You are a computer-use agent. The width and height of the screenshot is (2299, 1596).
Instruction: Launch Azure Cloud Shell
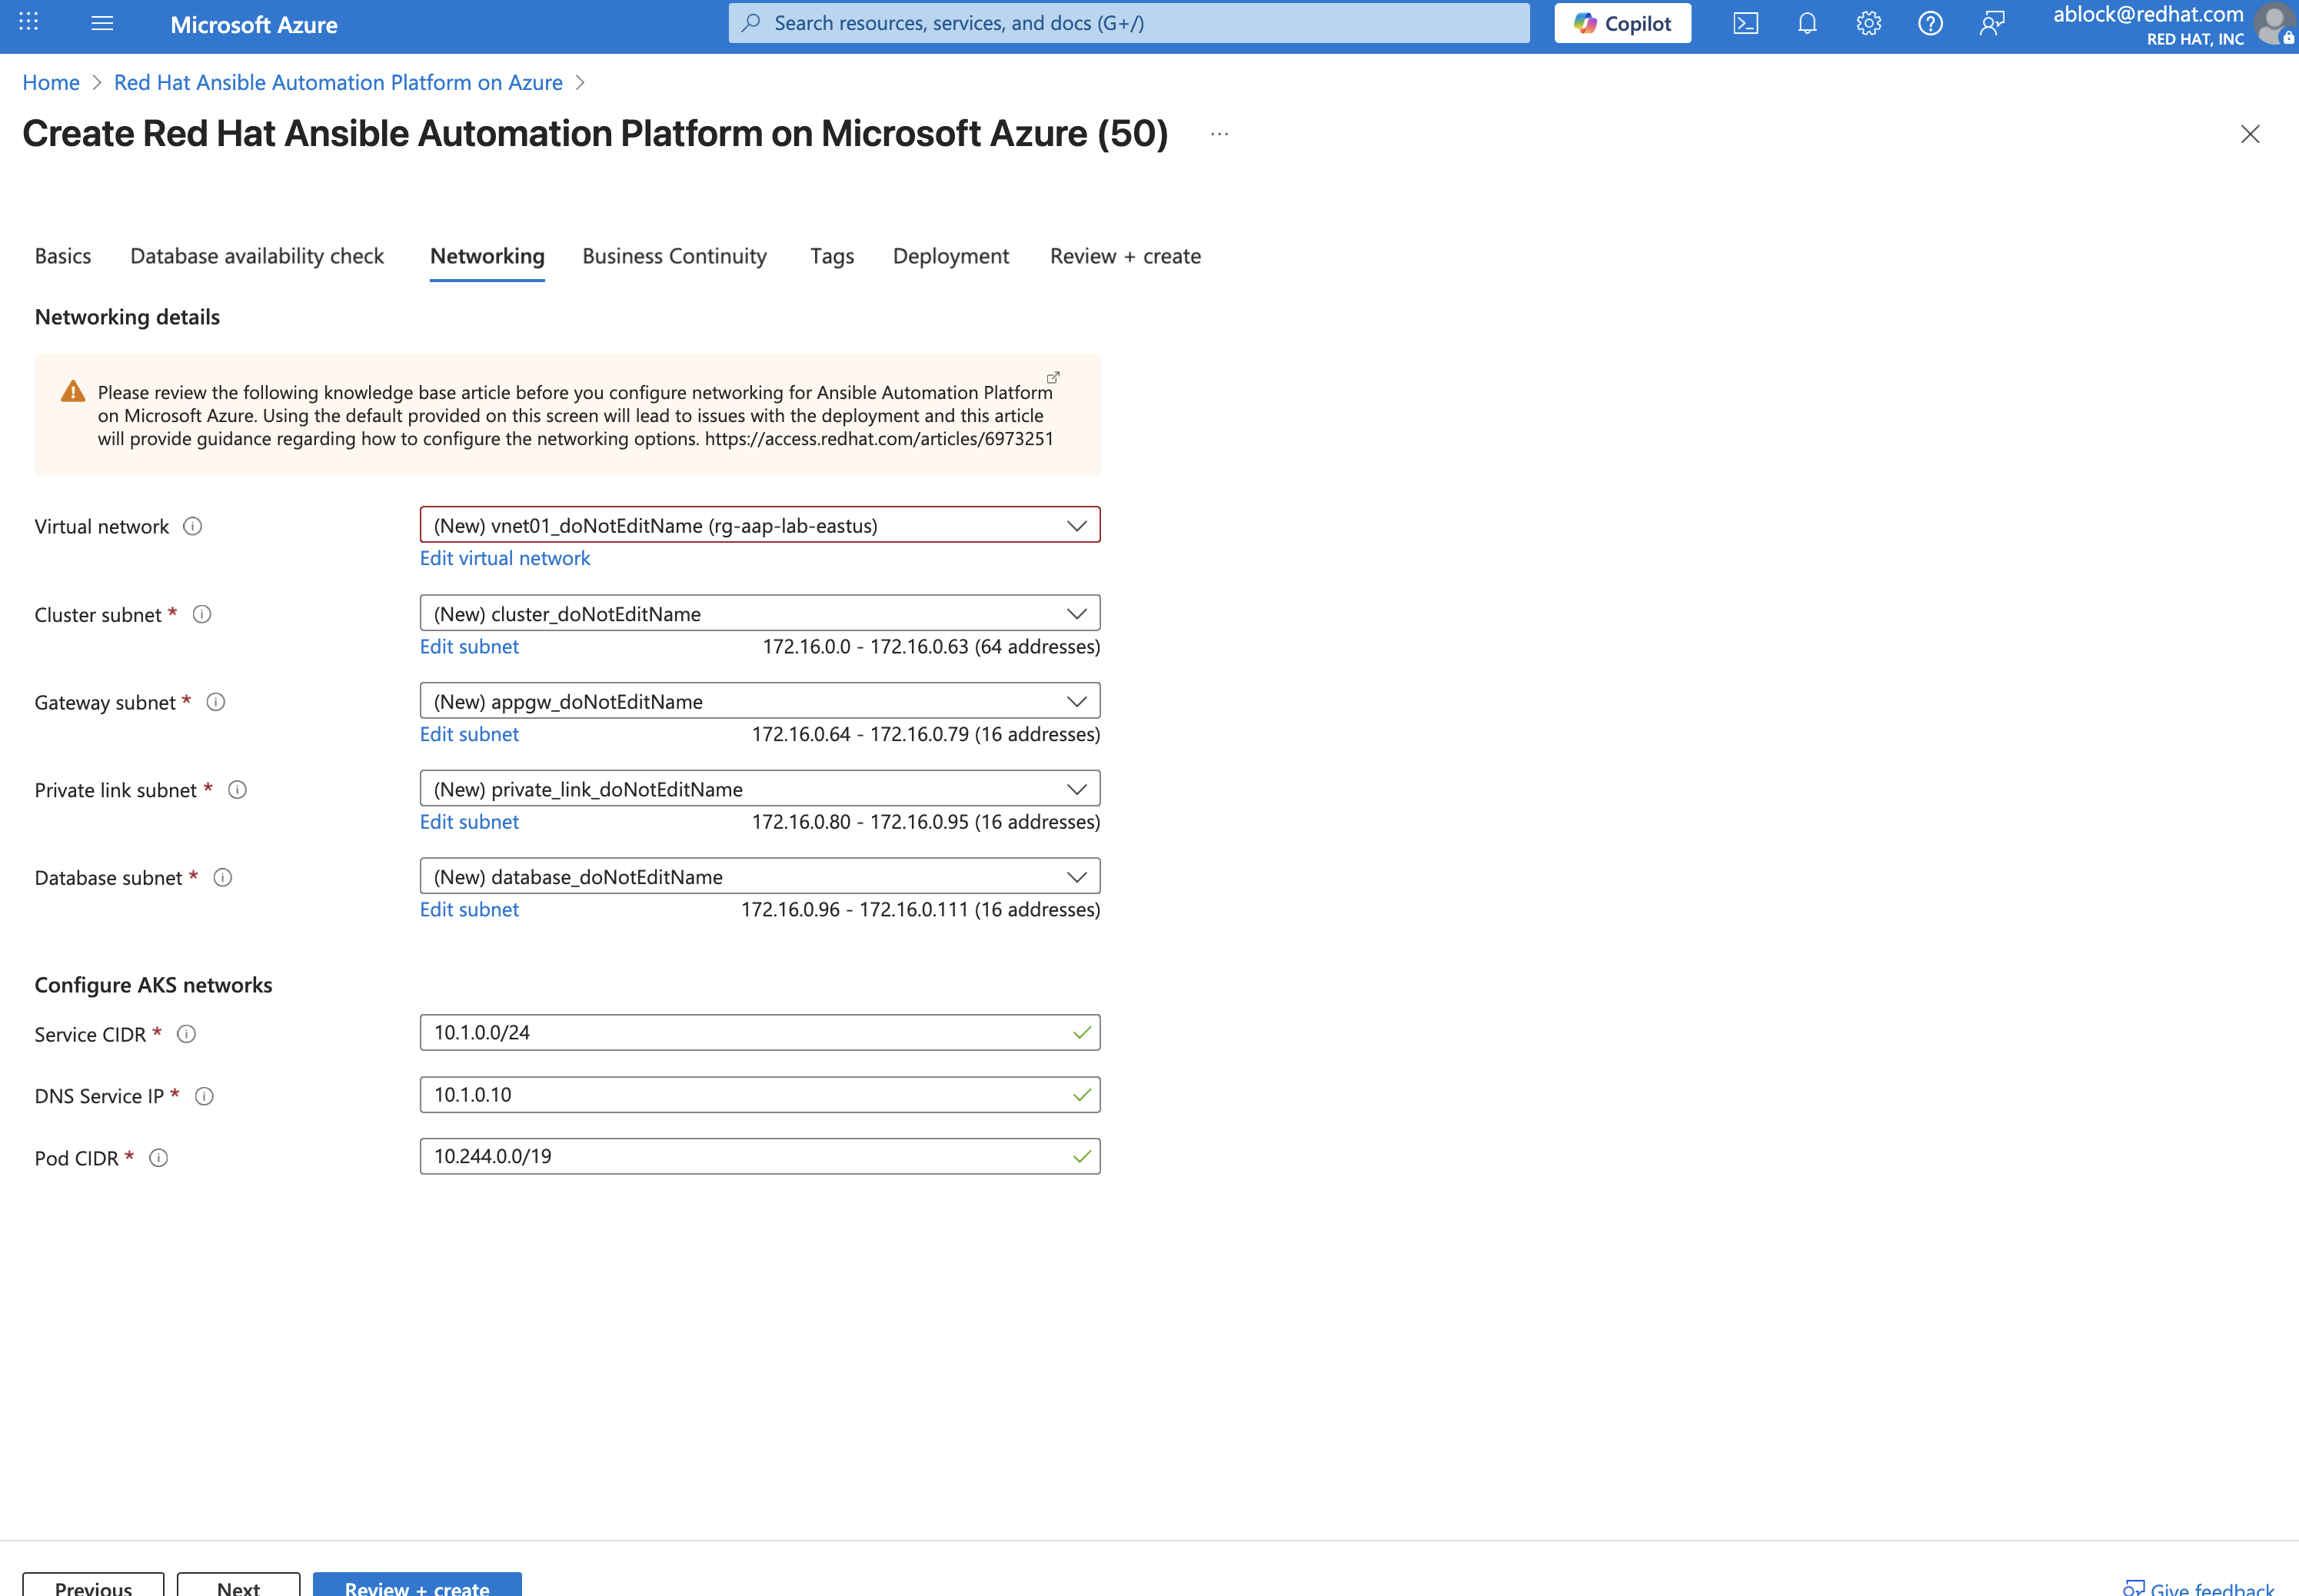[x=1746, y=23]
